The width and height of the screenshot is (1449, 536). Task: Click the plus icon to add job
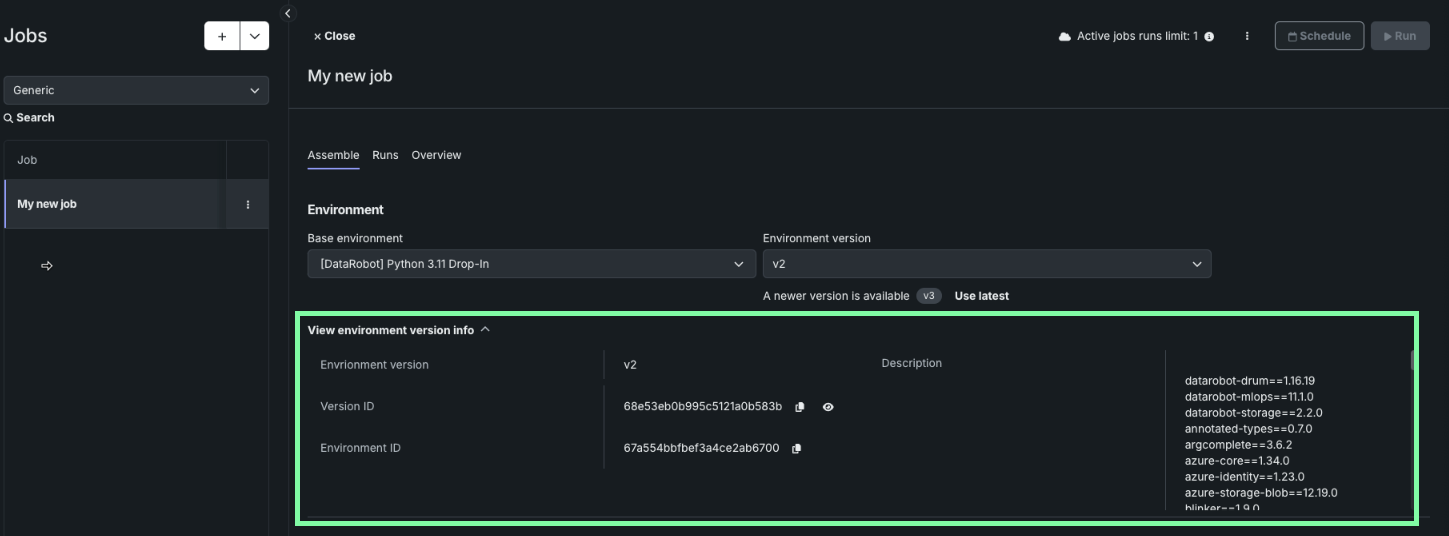click(222, 36)
